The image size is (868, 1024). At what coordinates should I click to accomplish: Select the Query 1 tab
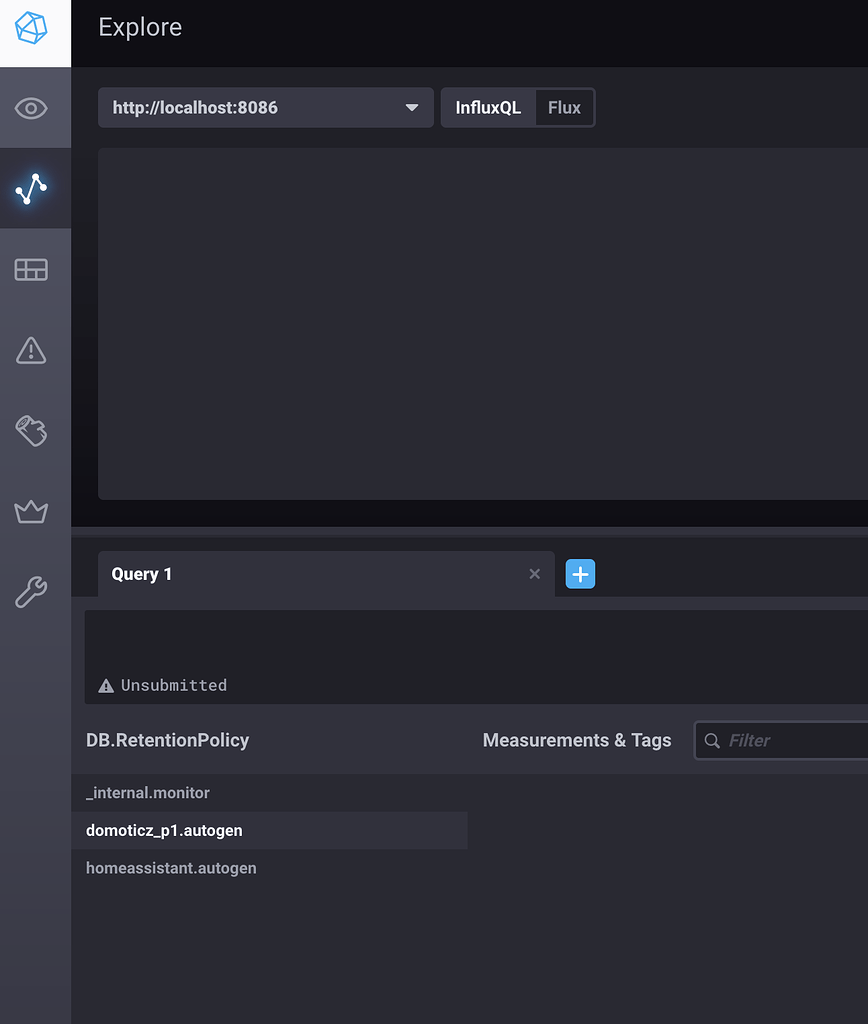(141, 573)
